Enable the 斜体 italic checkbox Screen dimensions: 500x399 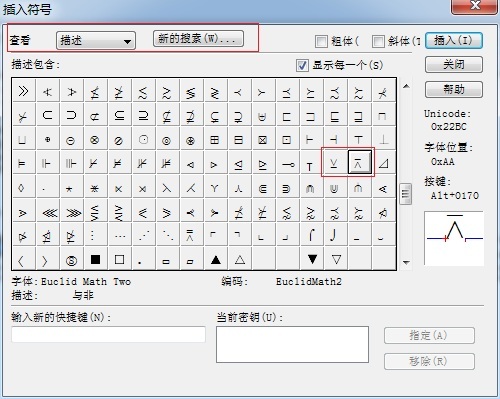point(378,41)
